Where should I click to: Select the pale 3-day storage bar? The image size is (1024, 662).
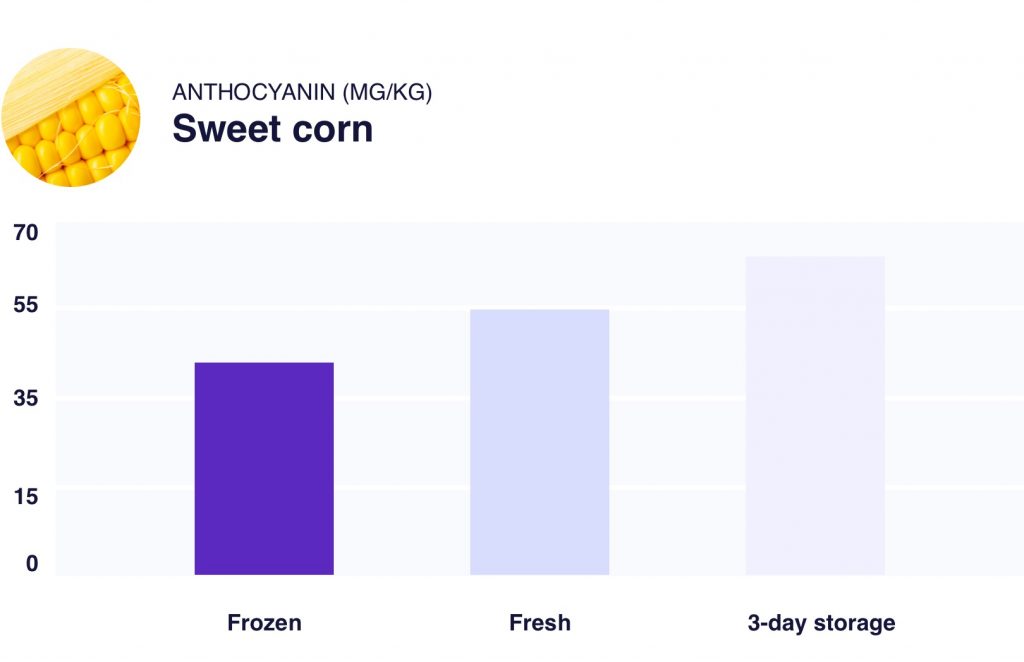pos(815,415)
